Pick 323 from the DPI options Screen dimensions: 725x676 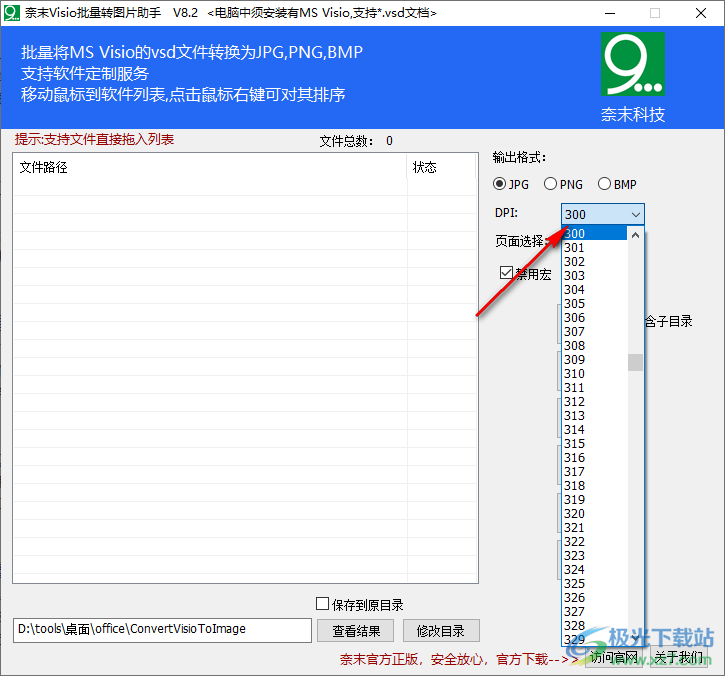click(x=594, y=555)
